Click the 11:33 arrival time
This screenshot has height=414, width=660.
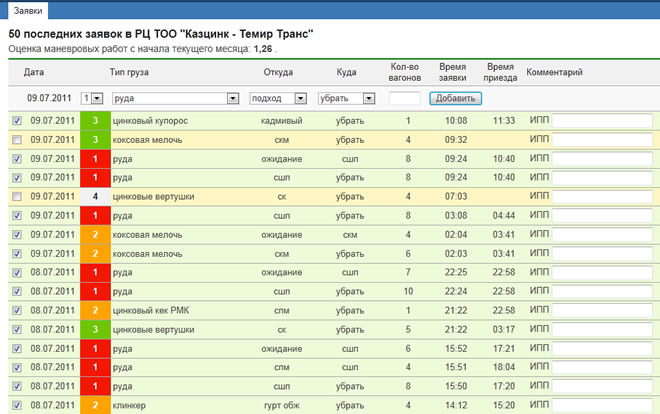pyautogui.click(x=504, y=121)
